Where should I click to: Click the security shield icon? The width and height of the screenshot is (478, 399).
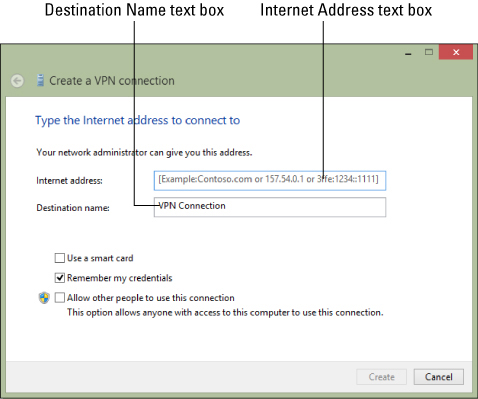click(x=44, y=298)
